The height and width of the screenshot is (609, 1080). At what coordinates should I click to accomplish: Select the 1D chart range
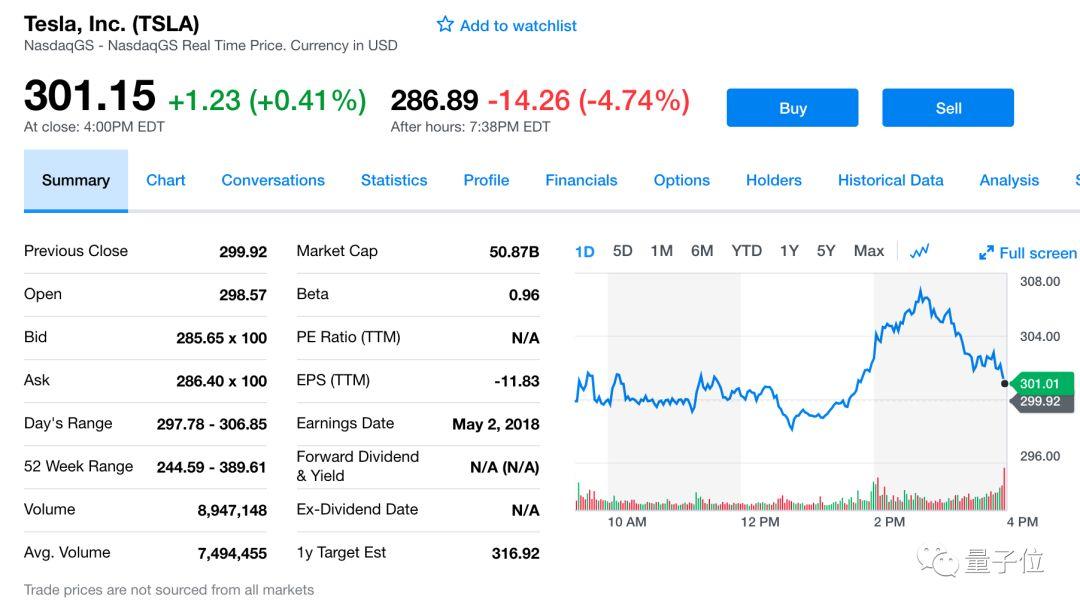(585, 252)
